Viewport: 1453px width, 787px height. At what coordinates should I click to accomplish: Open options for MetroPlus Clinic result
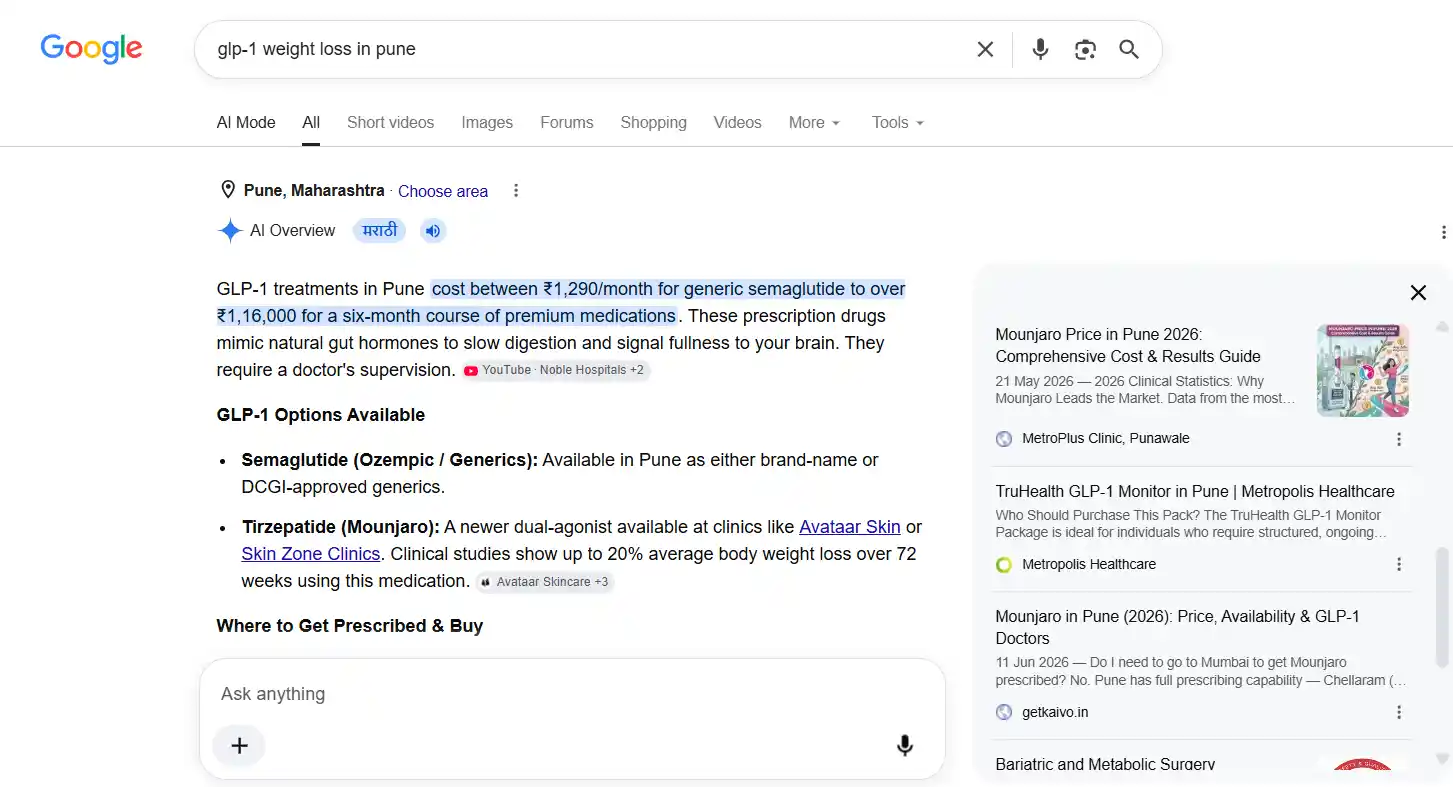[x=1399, y=439]
